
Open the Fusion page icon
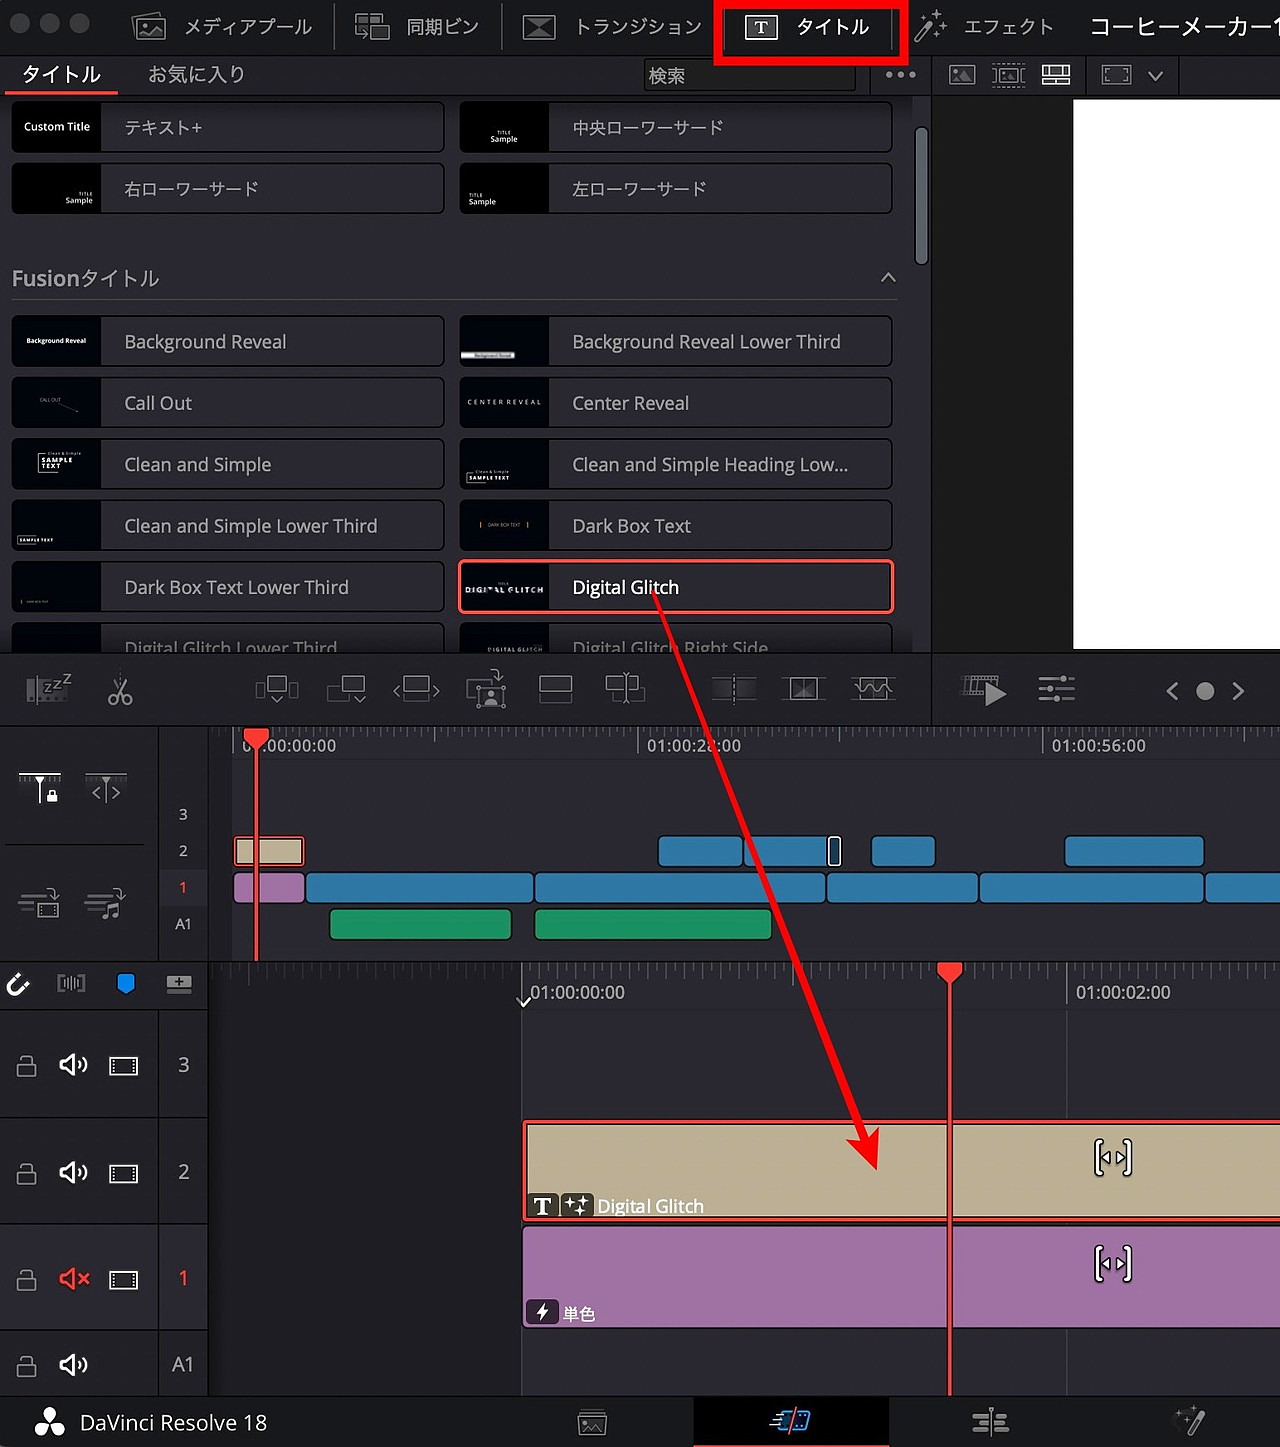[x=1190, y=1422]
